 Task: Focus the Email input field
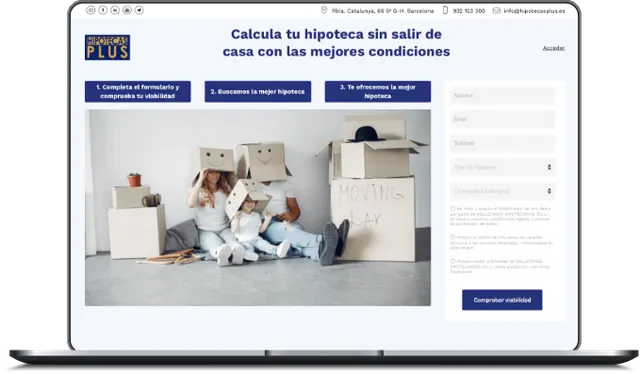point(502,120)
